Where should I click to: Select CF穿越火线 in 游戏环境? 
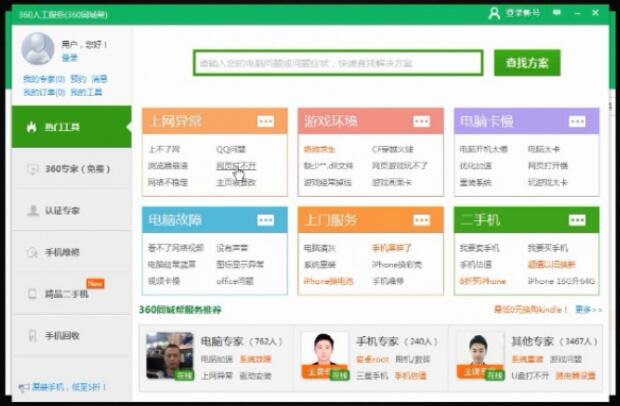392,149
